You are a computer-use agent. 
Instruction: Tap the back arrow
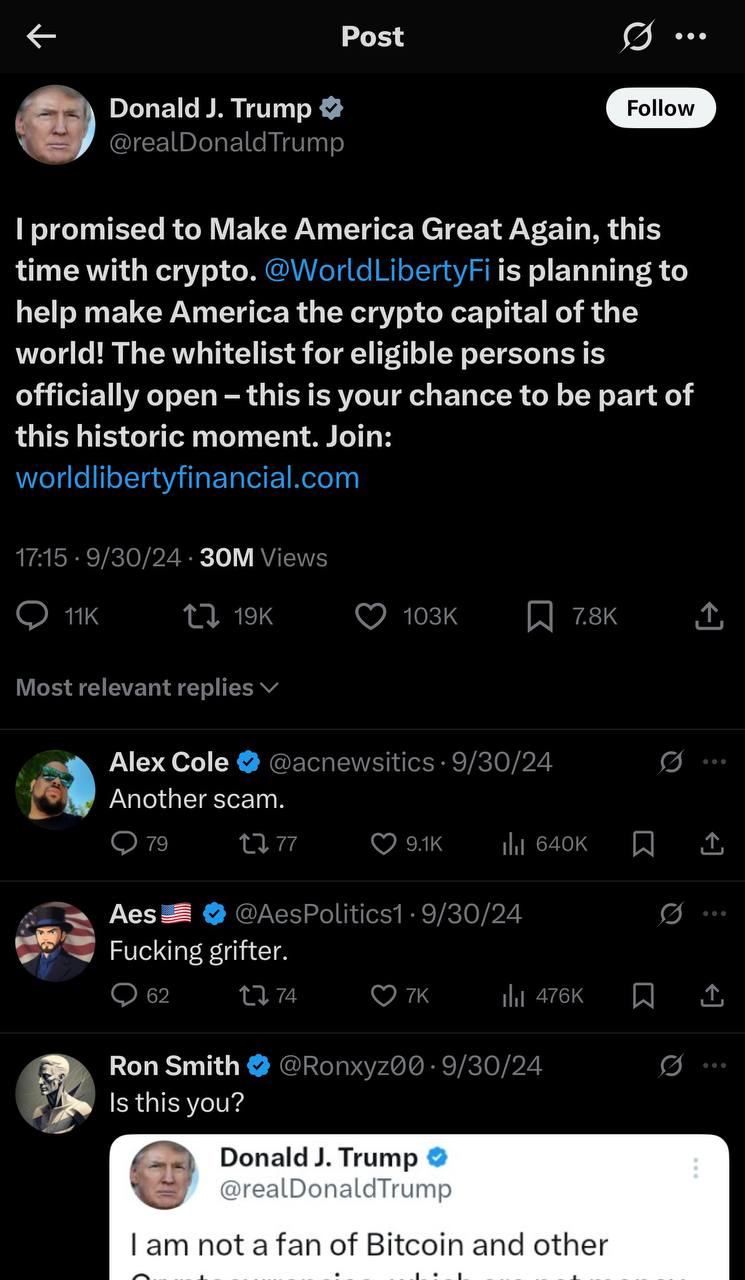coord(41,37)
